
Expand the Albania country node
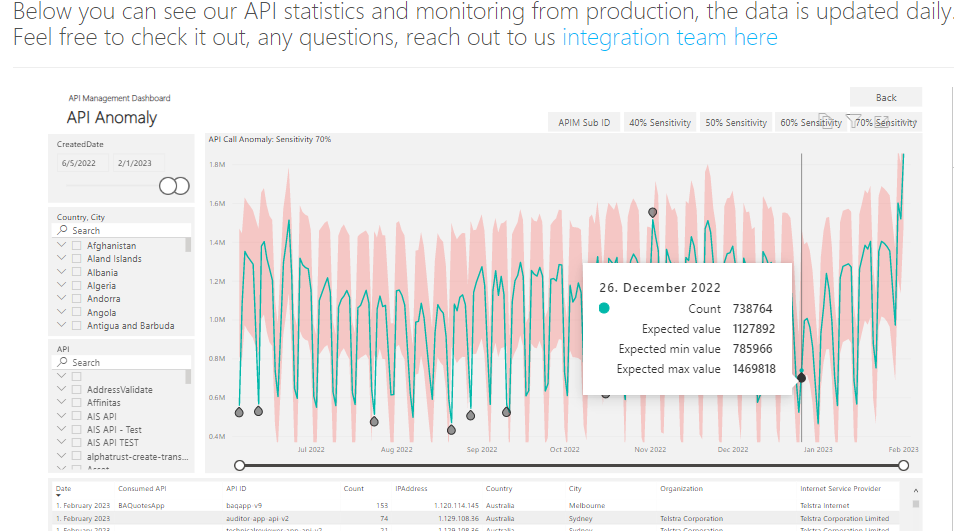[62, 272]
